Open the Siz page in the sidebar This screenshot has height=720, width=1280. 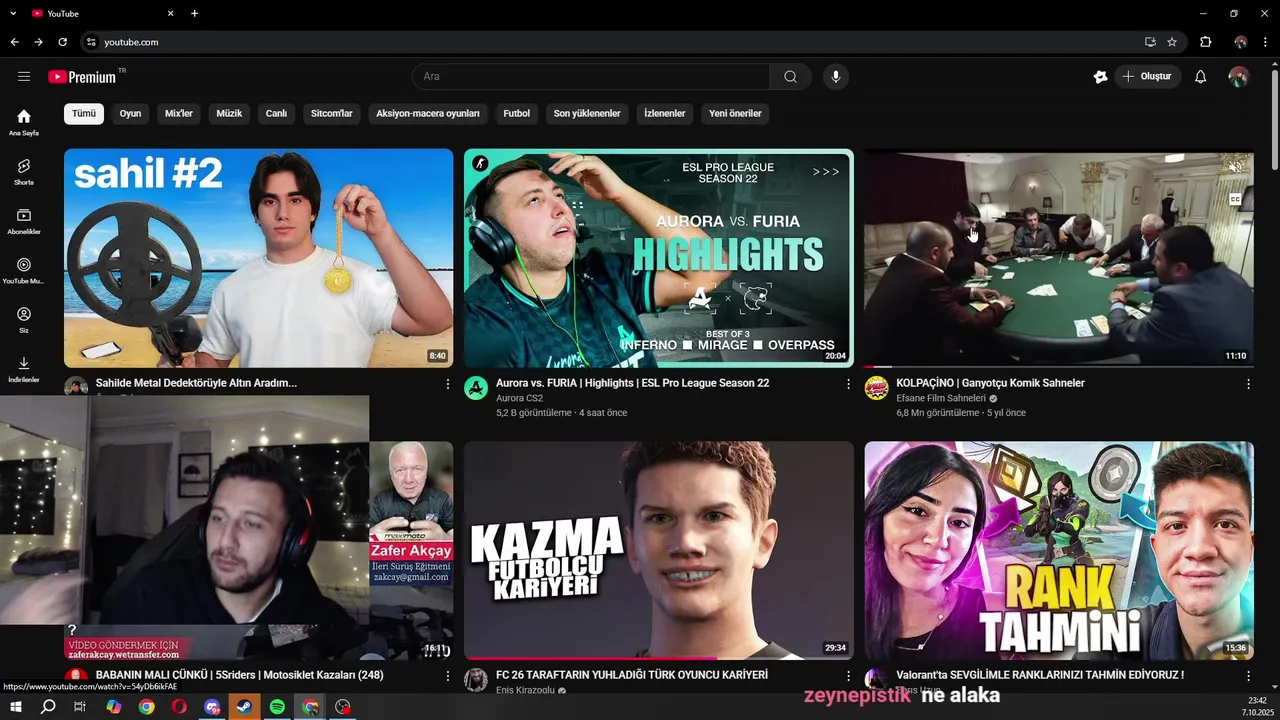tap(24, 319)
